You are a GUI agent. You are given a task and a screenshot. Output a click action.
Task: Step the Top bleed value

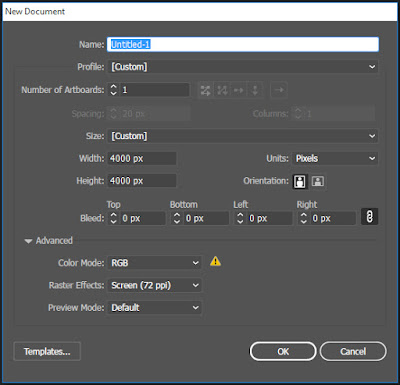click(113, 218)
